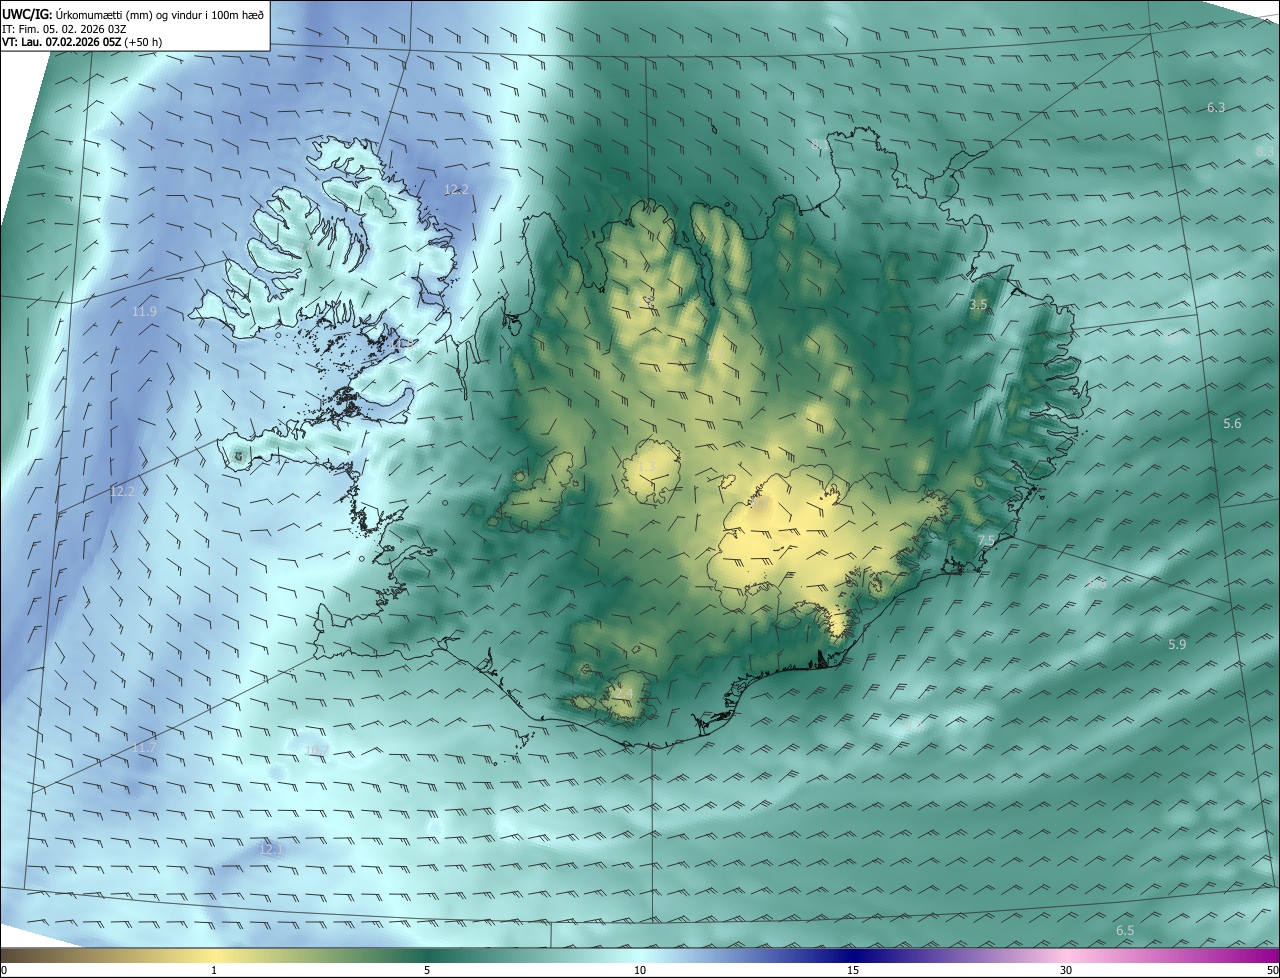Click the 1 tick label on the color scale
This screenshot has height=978, width=1280.
pyautogui.click(x=214, y=970)
